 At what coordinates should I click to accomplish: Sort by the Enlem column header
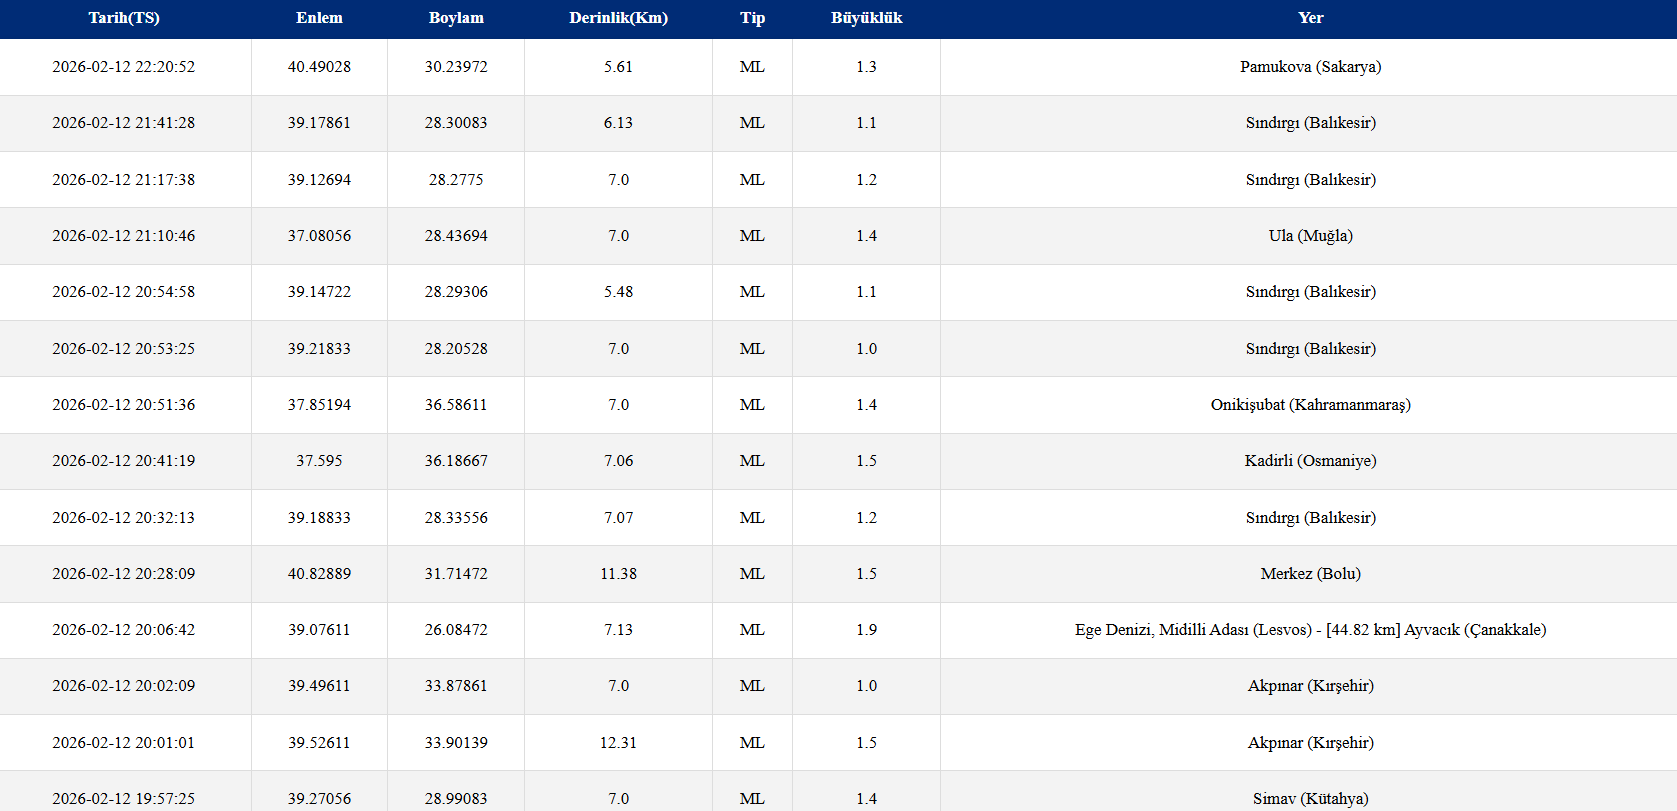(x=319, y=18)
